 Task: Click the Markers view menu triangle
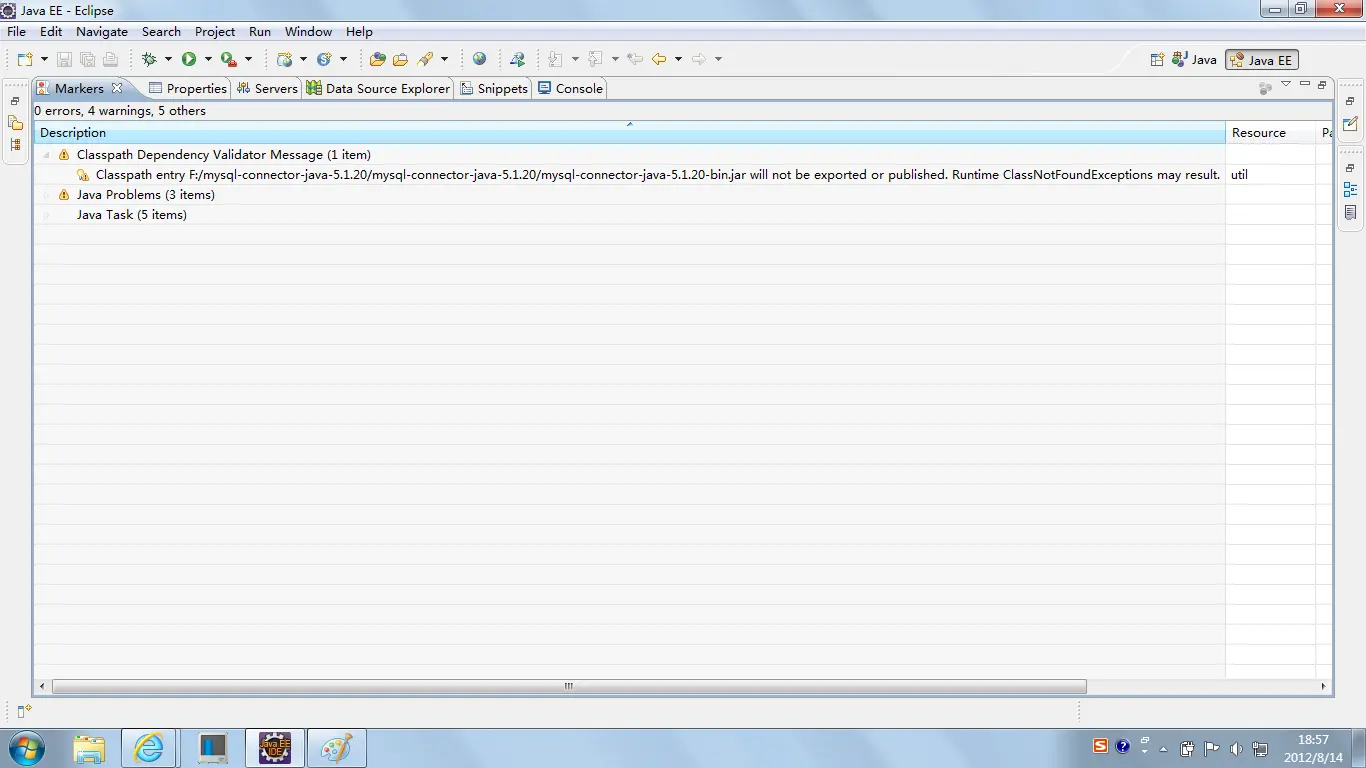[1286, 84]
